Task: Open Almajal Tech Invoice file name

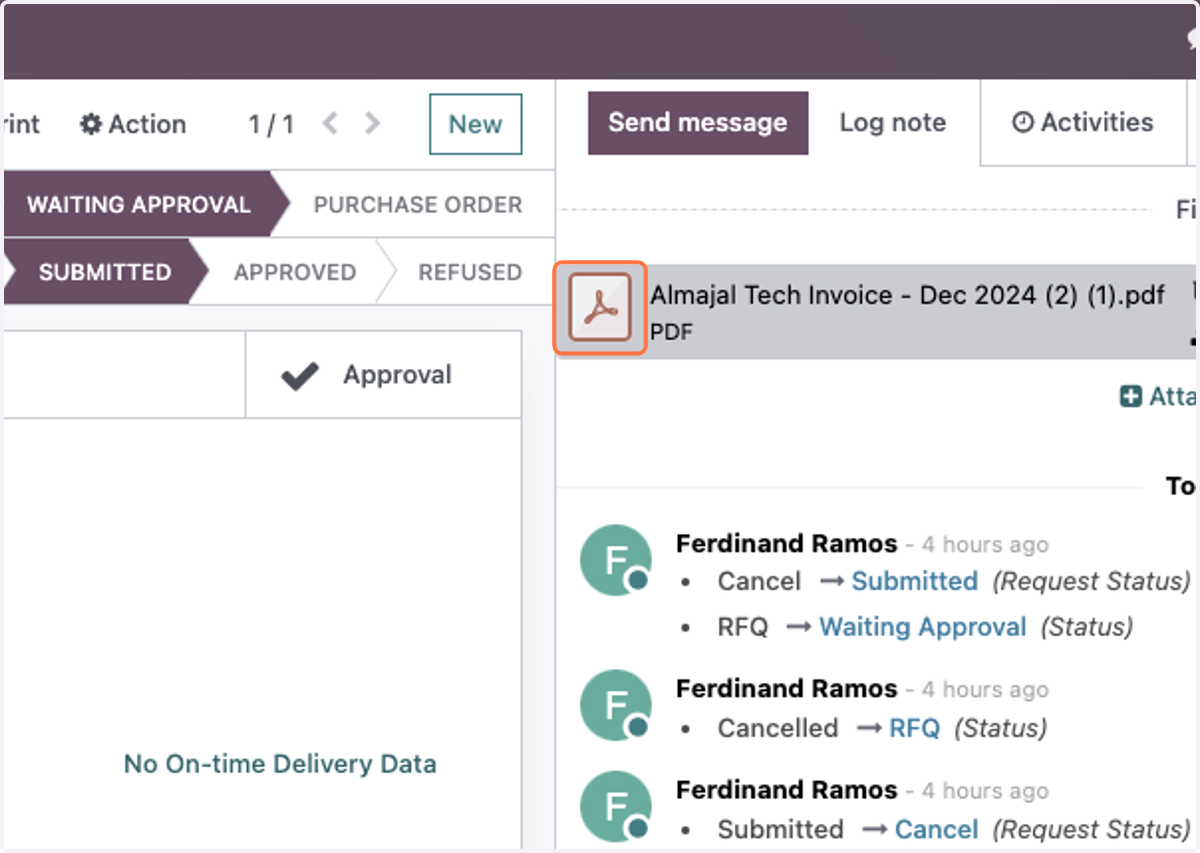Action: [x=907, y=295]
